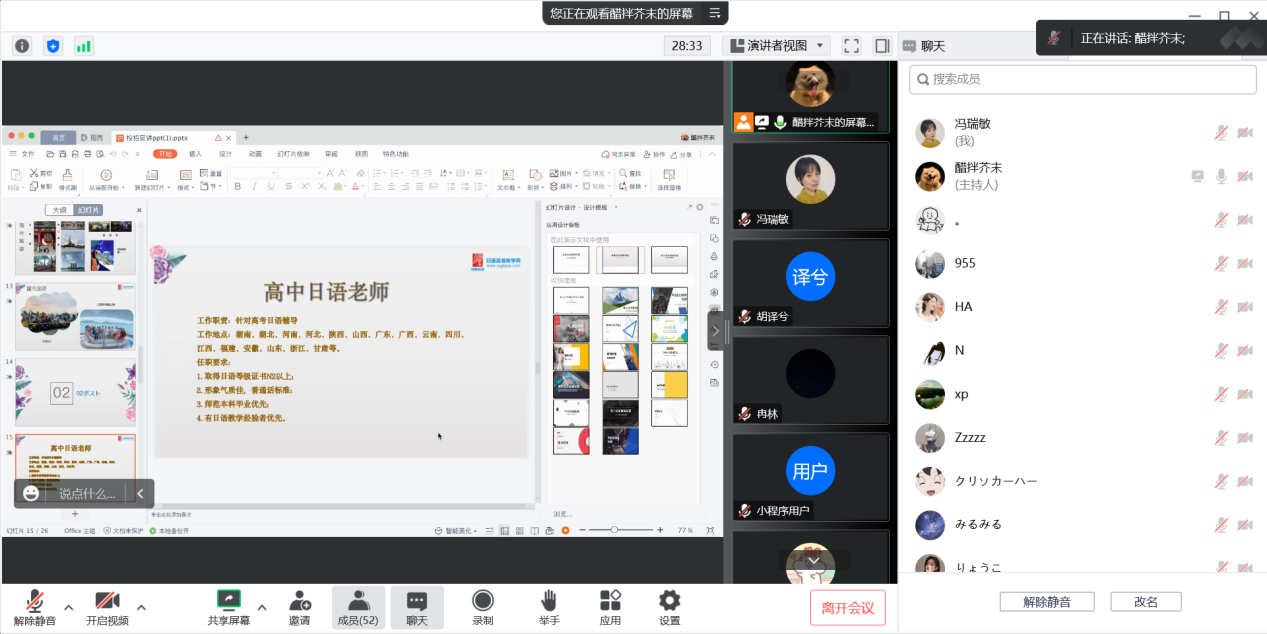Start recording with 录制 icon
The width and height of the screenshot is (1267, 634).
pyautogui.click(x=482, y=607)
